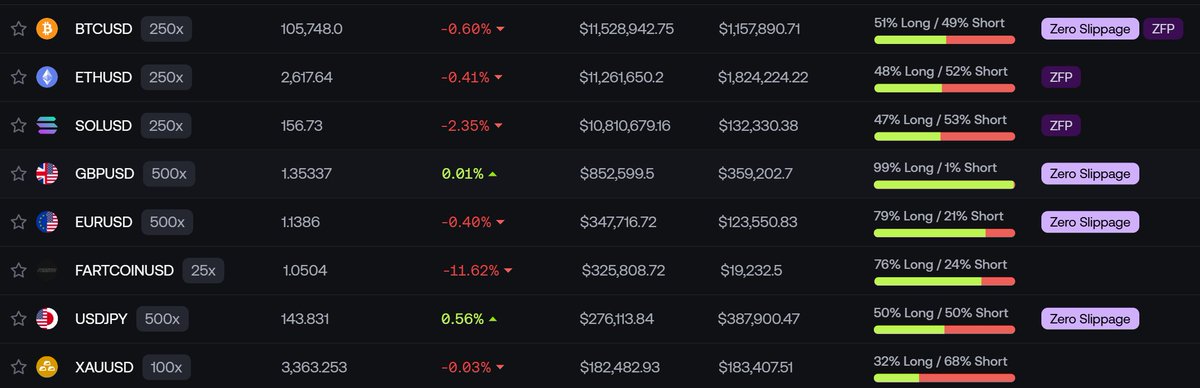Star the XAUUSD pair
The image size is (1200, 388).
tap(18, 367)
